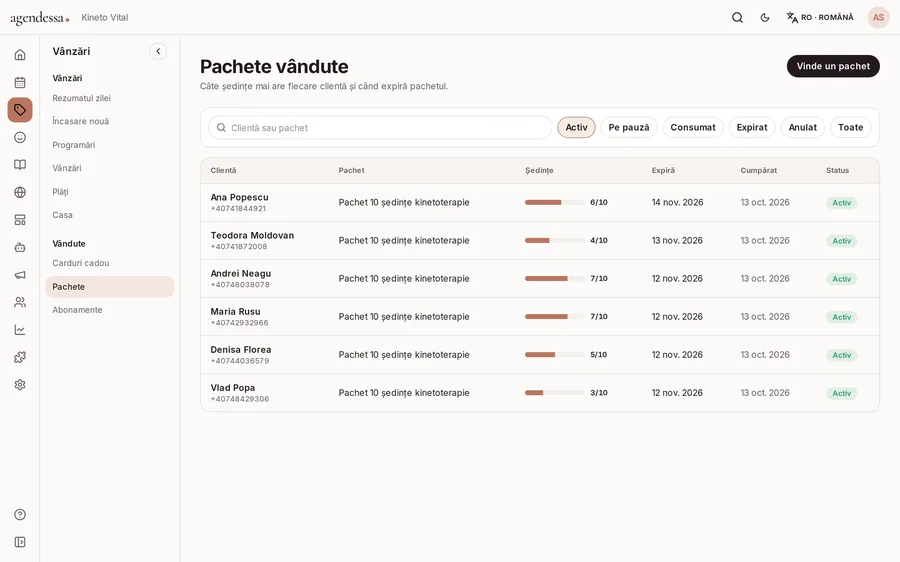Open the Integrations puzzle icon
Image resolution: width=900 pixels, height=562 pixels.
coord(20,358)
